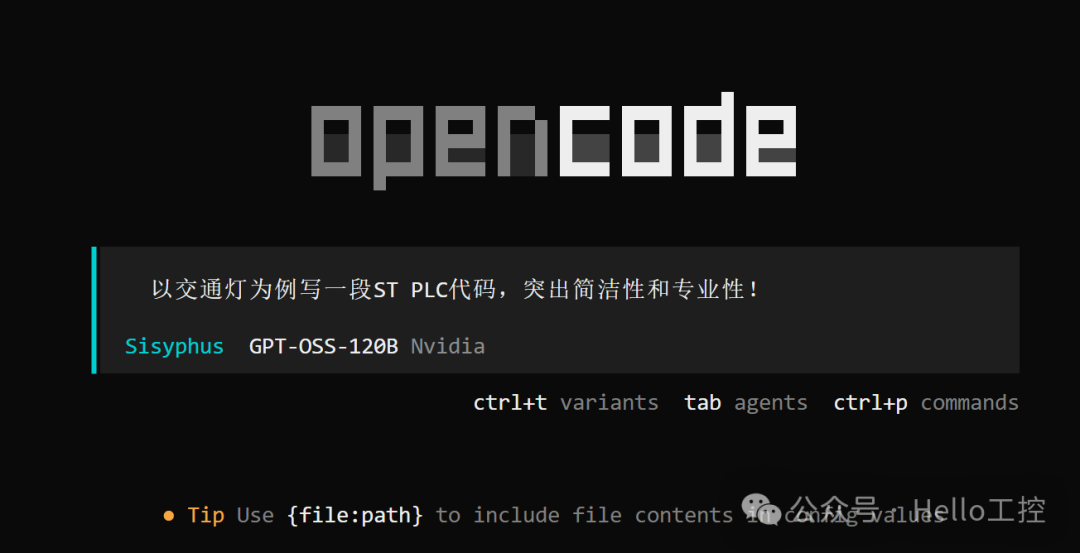Image resolution: width=1080 pixels, height=553 pixels.
Task: Click the ctrl+t shortcut hint
Action: [x=510, y=402]
